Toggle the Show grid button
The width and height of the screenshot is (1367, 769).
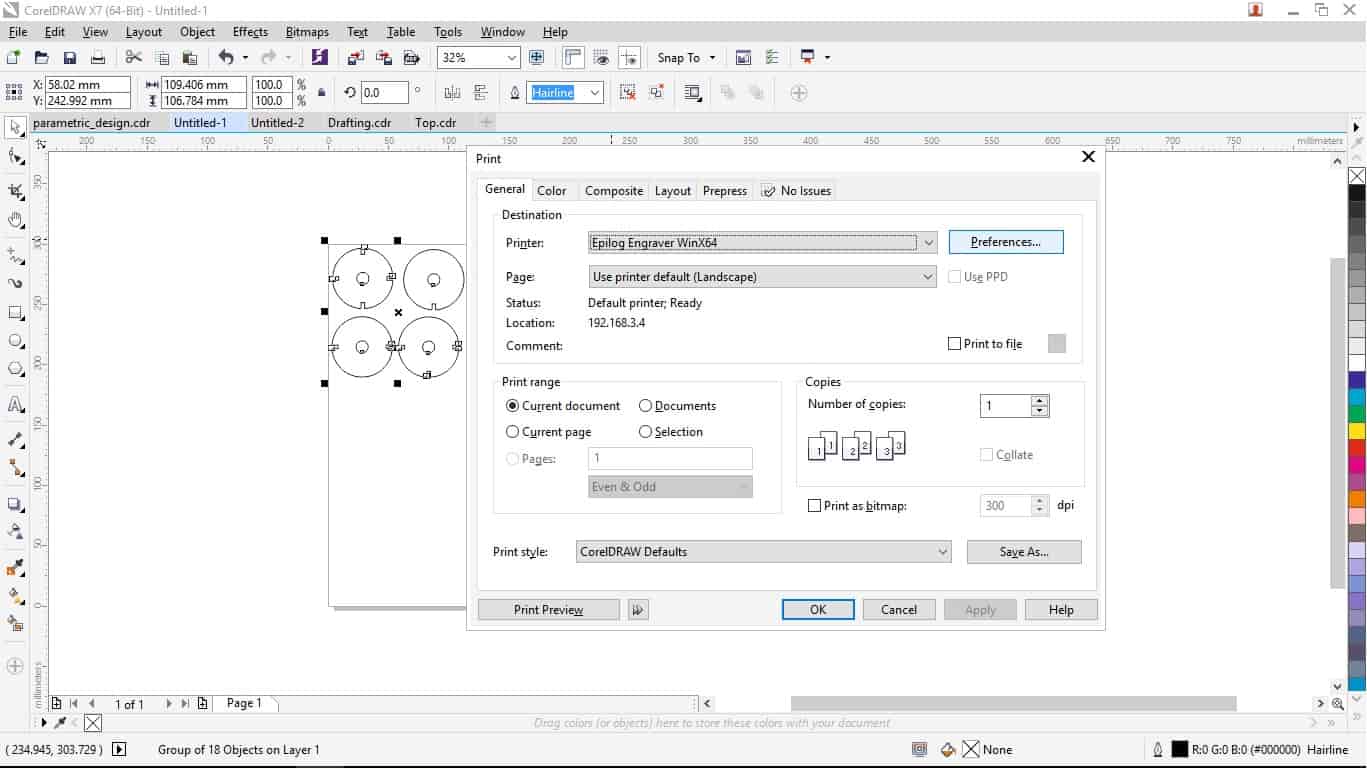601,58
